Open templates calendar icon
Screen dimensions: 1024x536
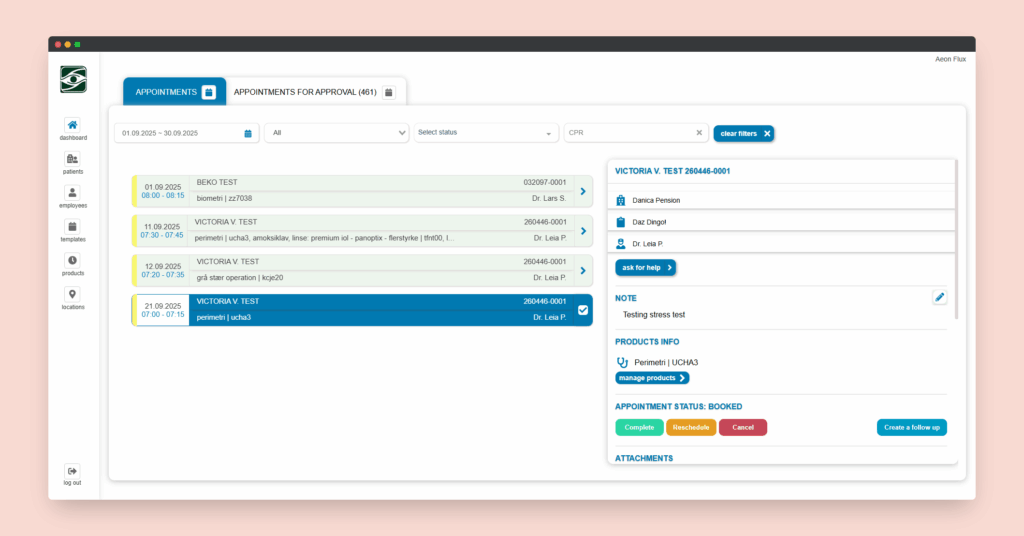(x=72, y=227)
